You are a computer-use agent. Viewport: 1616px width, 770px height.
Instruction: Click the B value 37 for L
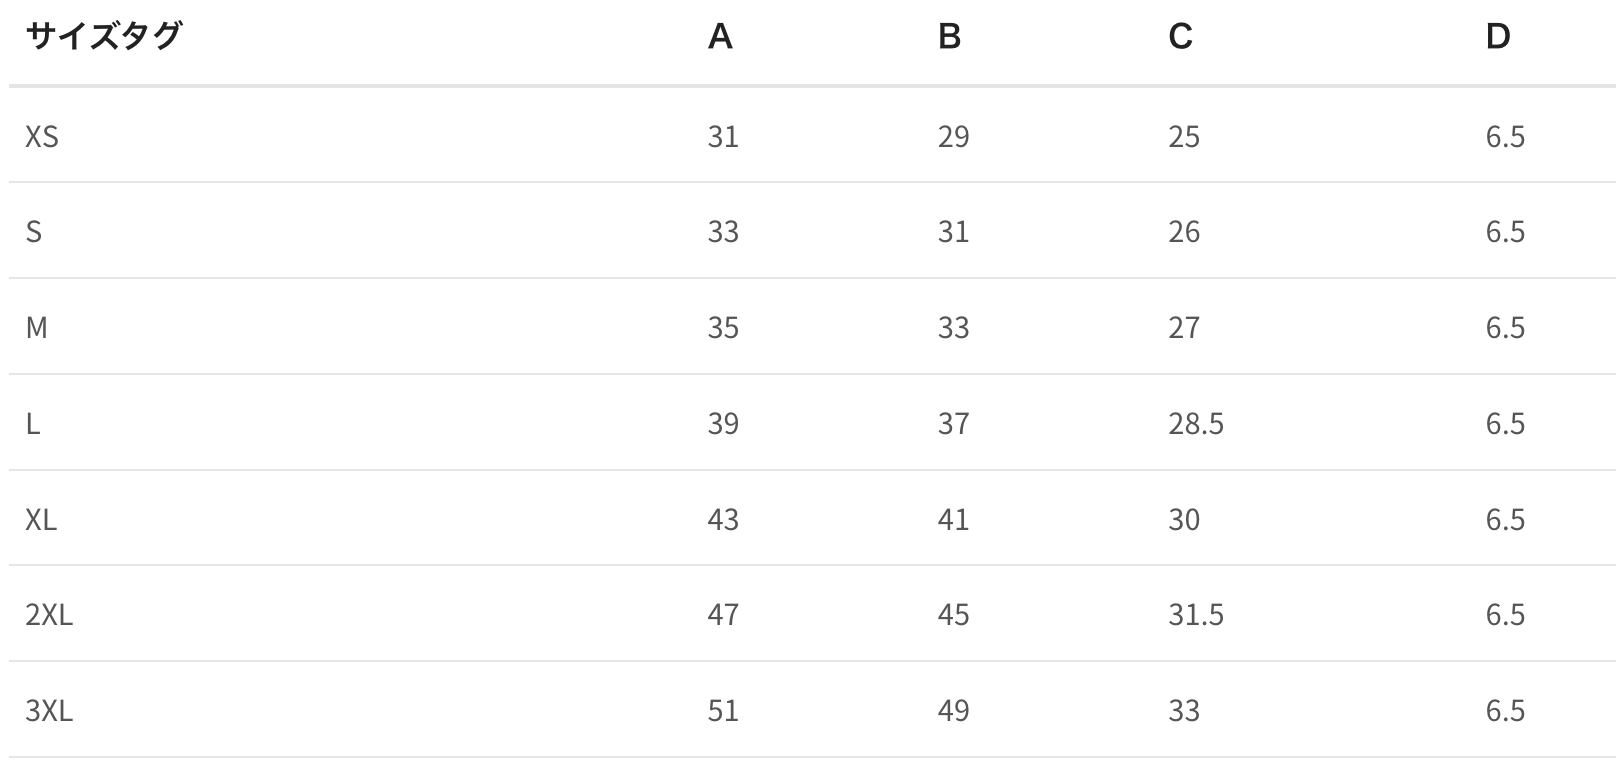tap(953, 424)
